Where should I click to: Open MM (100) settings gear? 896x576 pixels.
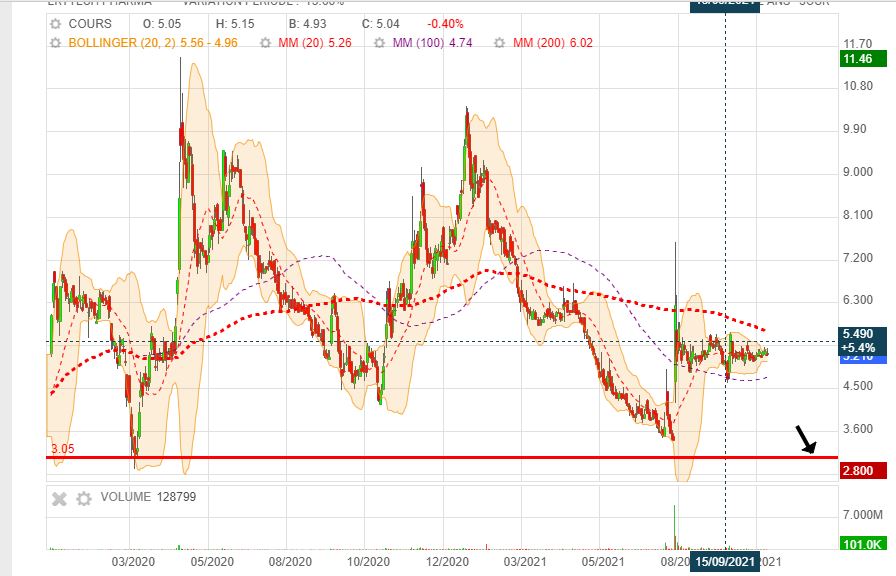[x=379, y=43]
